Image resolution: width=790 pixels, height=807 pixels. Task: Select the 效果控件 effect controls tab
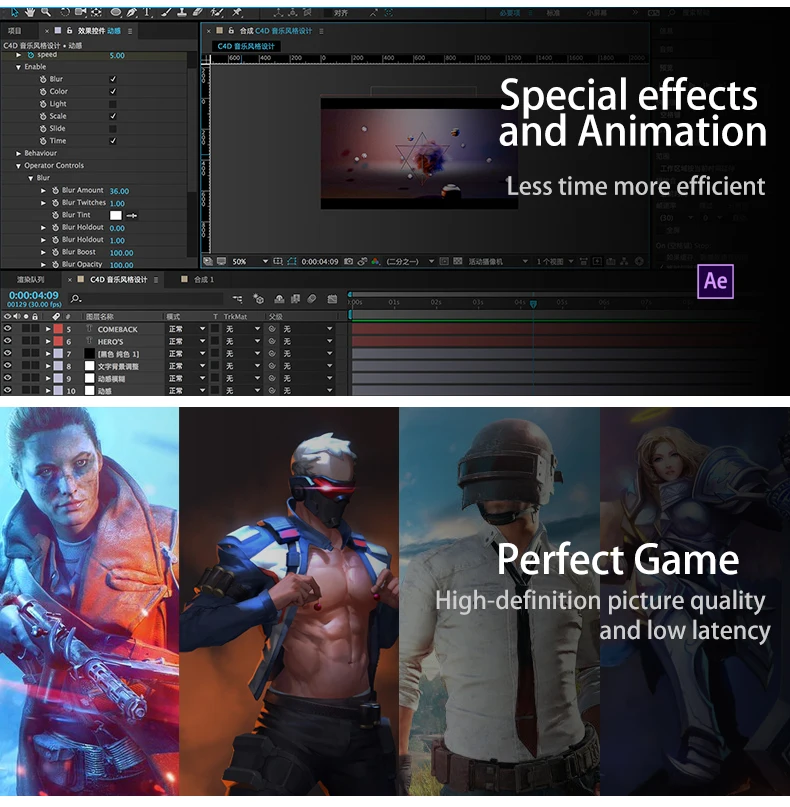(98, 31)
